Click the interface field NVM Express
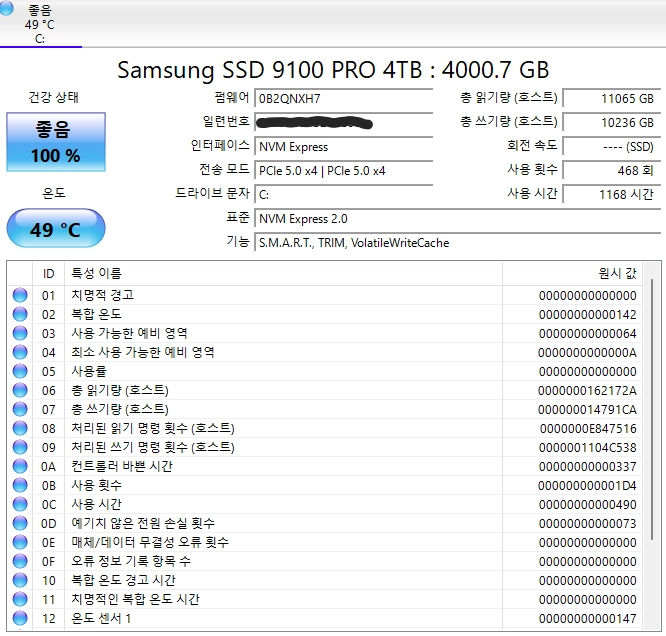 click(343, 147)
